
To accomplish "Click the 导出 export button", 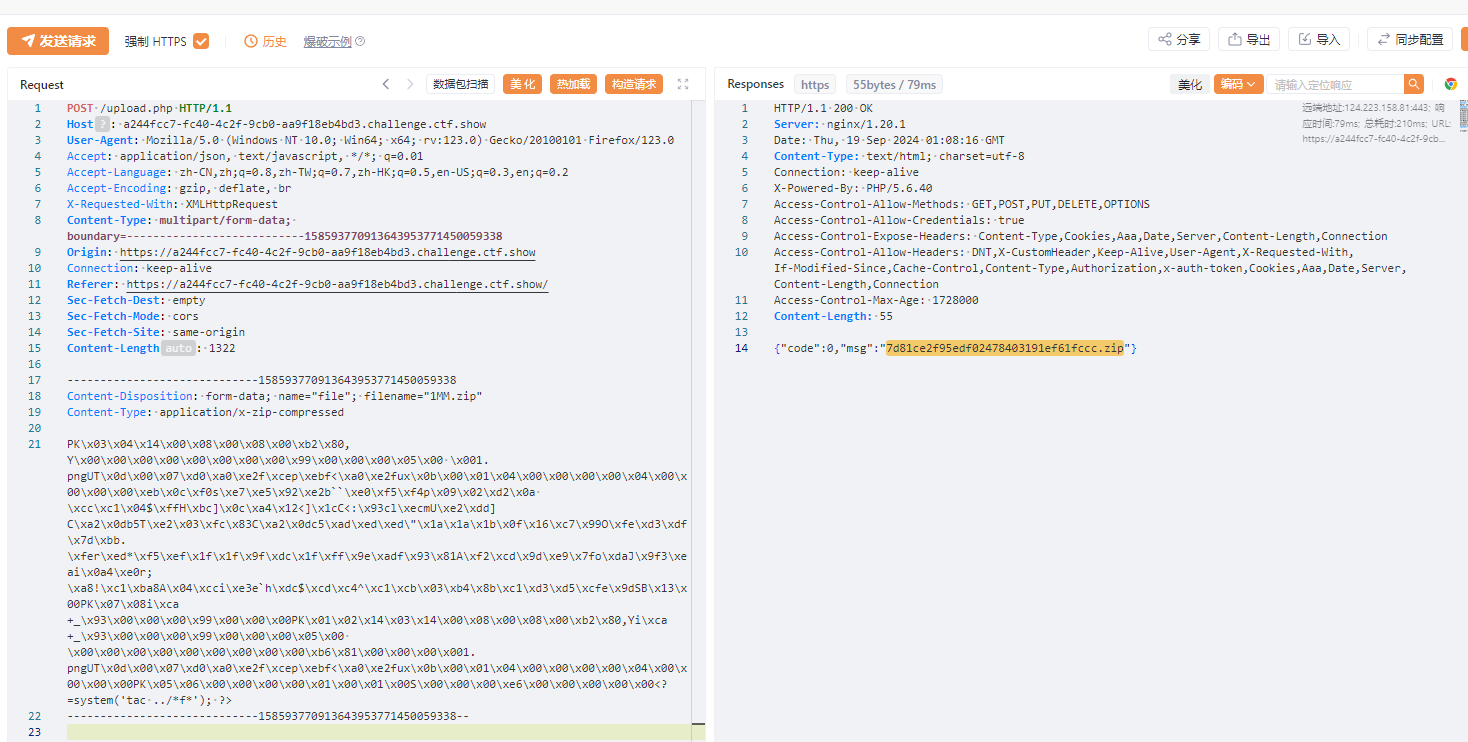I will pyautogui.click(x=1249, y=39).
